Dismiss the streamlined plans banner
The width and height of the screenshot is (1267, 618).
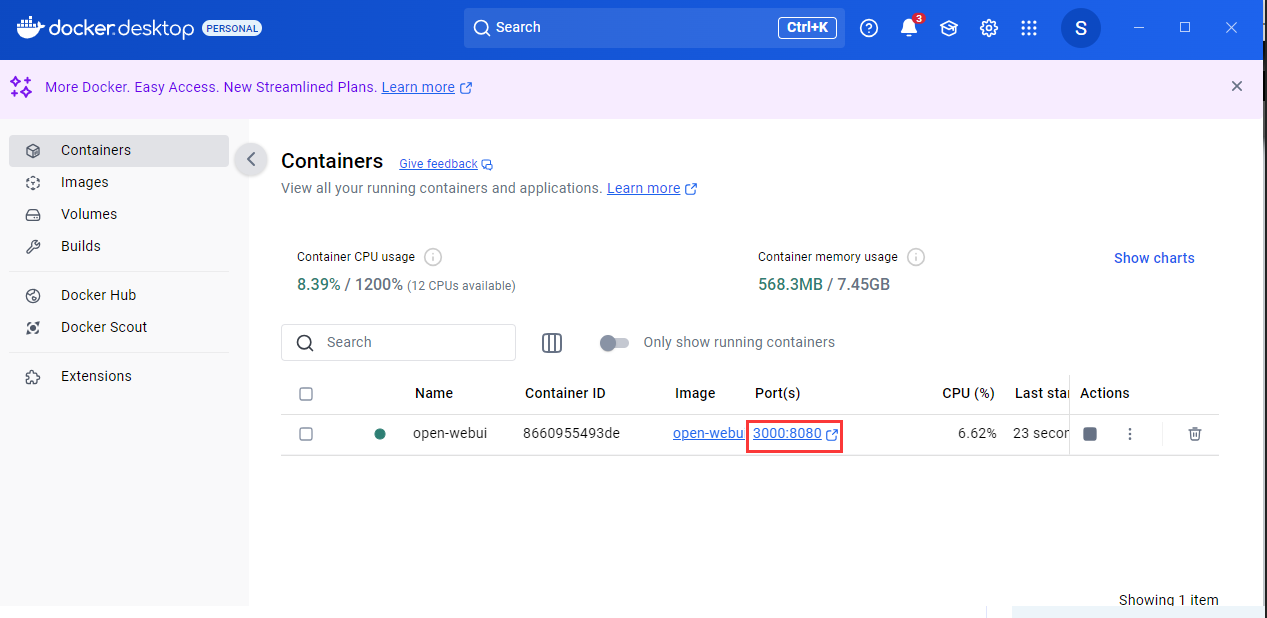(x=1237, y=86)
